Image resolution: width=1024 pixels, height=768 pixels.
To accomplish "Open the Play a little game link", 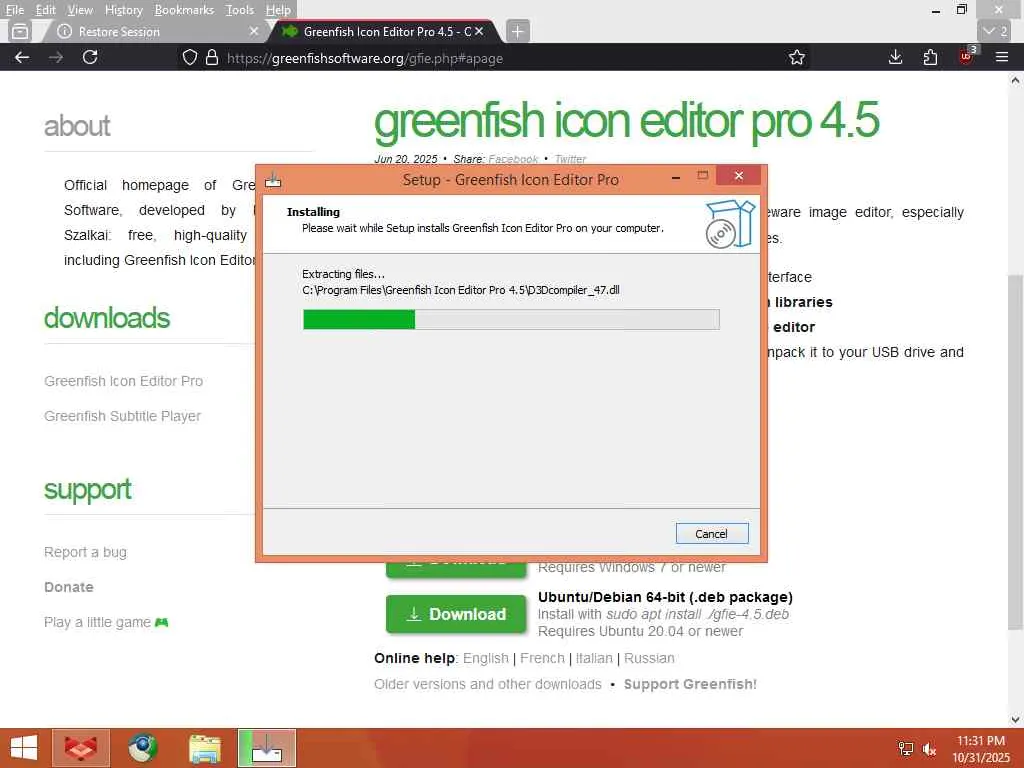I will tap(106, 622).
